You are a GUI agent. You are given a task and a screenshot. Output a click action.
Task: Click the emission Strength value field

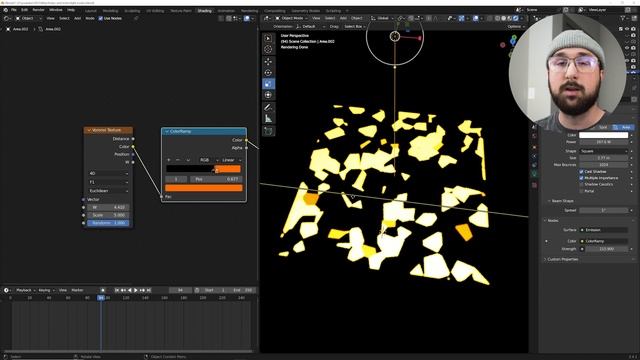click(606, 249)
